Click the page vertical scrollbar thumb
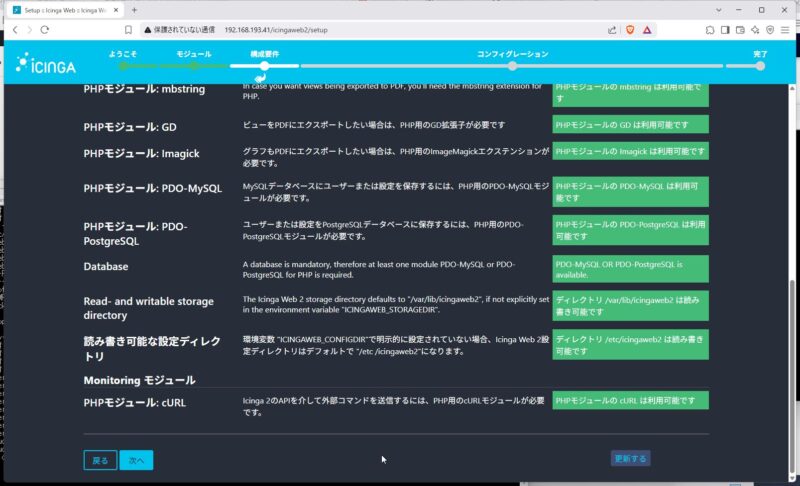800x486 pixels. (x=792, y=375)
